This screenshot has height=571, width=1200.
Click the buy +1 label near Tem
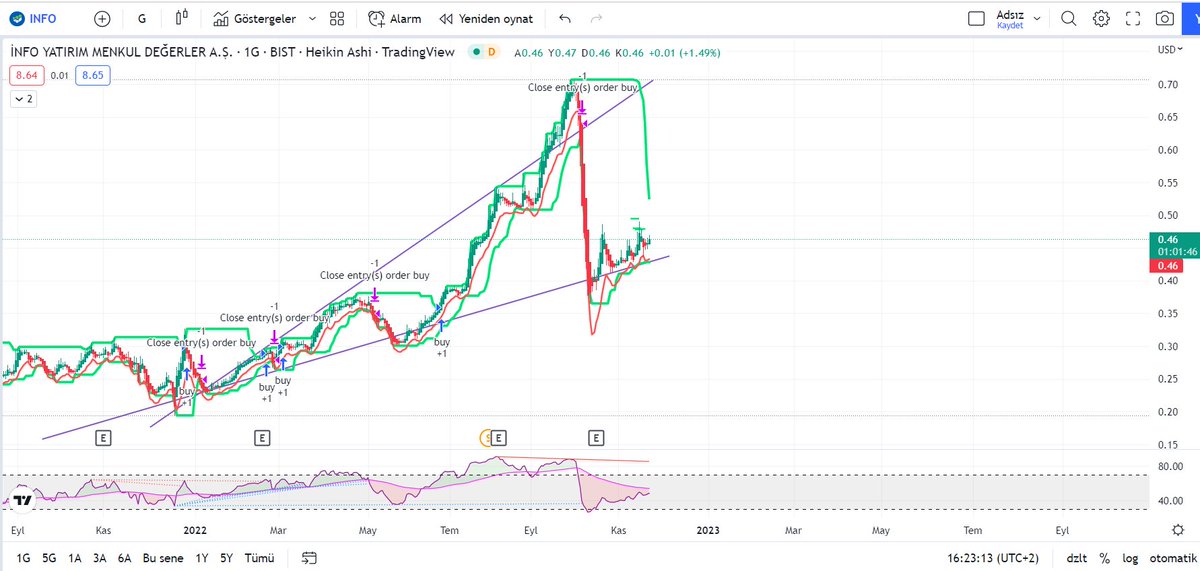[x=442, y=347]
